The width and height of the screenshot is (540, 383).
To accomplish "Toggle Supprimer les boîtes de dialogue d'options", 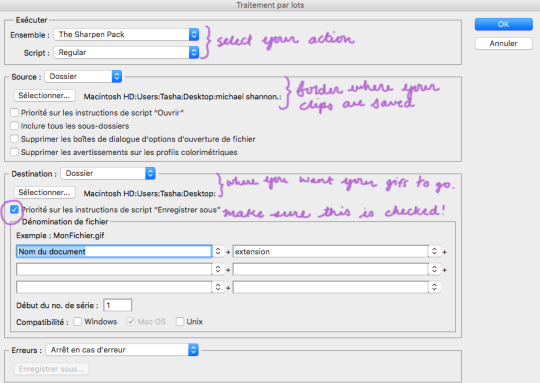I will point(14,139).
